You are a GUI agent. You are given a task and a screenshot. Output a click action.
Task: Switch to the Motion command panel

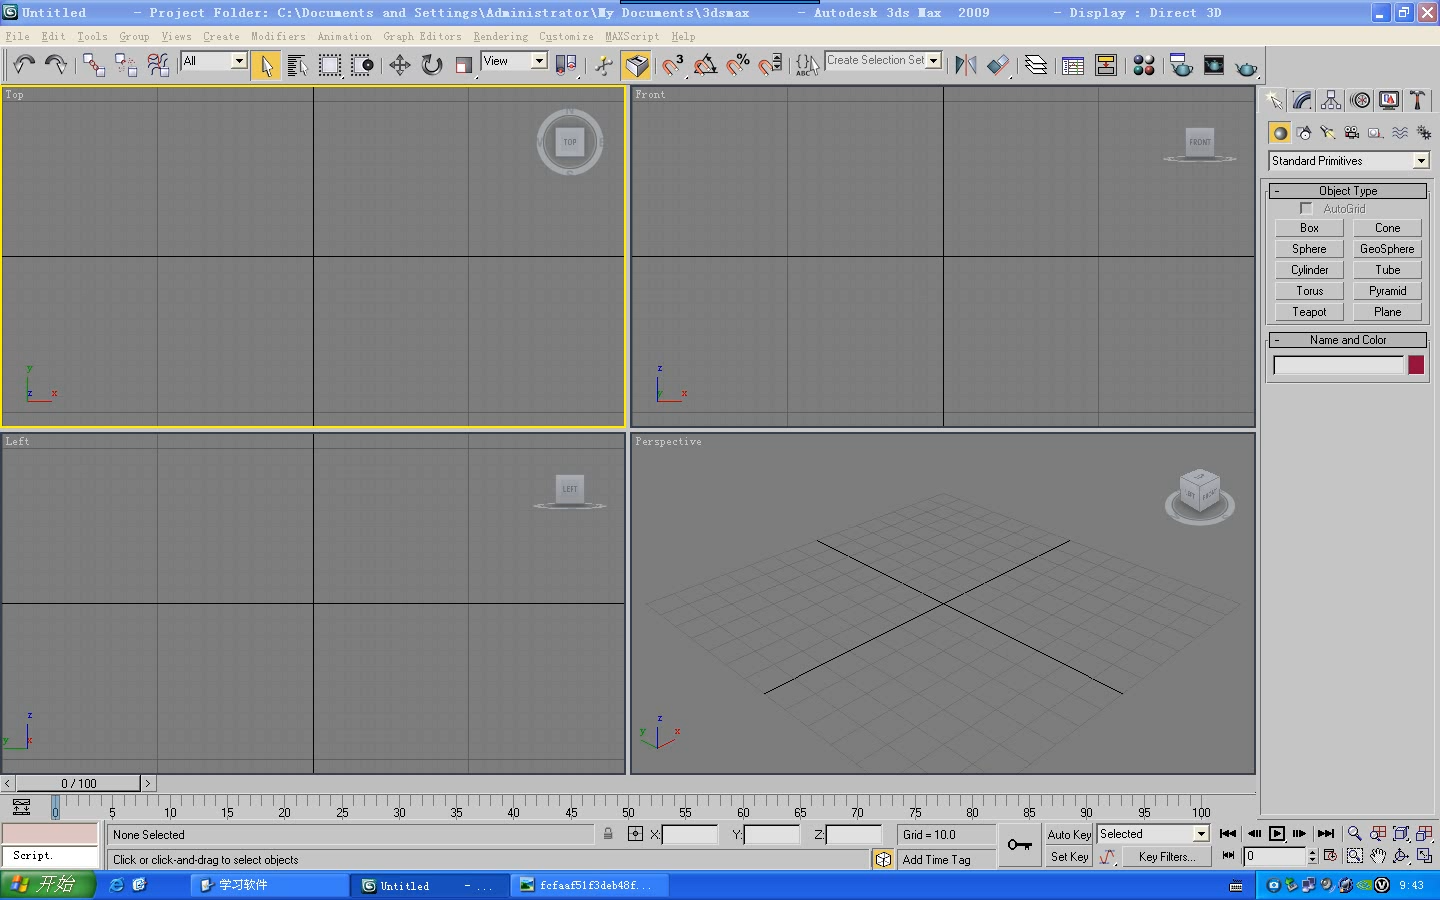pos(1360,100)
